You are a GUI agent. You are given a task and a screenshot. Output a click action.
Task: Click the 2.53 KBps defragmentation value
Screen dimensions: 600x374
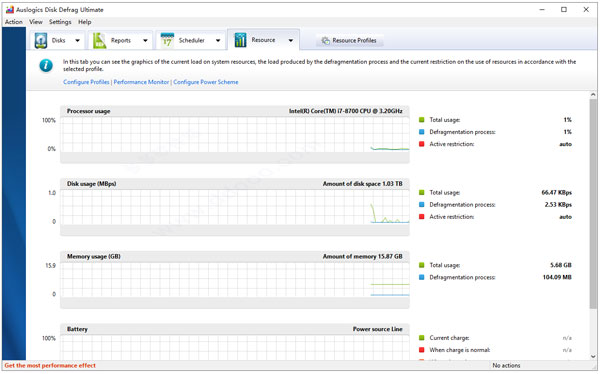tap(558, 204)
